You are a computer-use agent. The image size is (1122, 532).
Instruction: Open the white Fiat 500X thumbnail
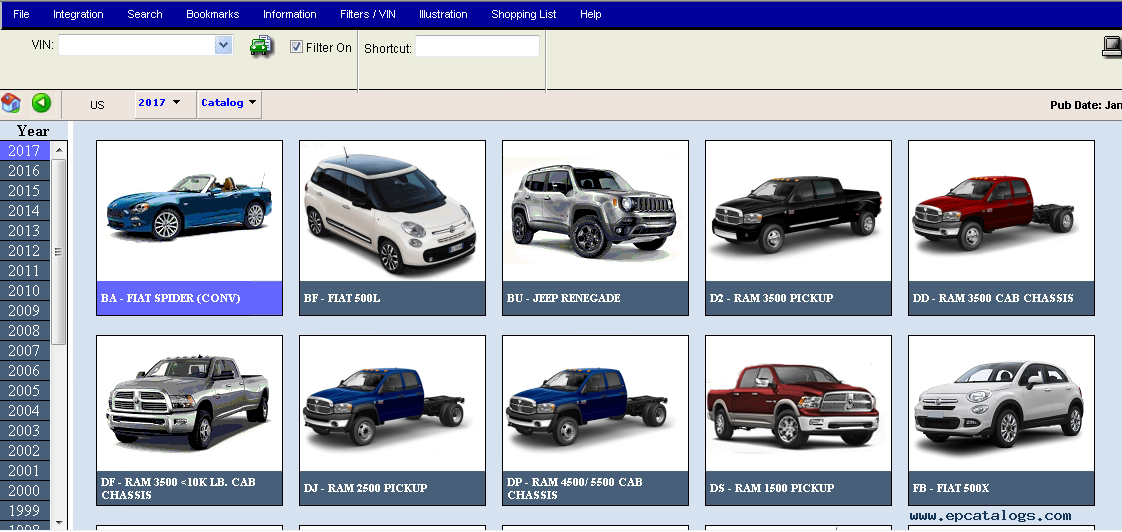point(1001,404)
